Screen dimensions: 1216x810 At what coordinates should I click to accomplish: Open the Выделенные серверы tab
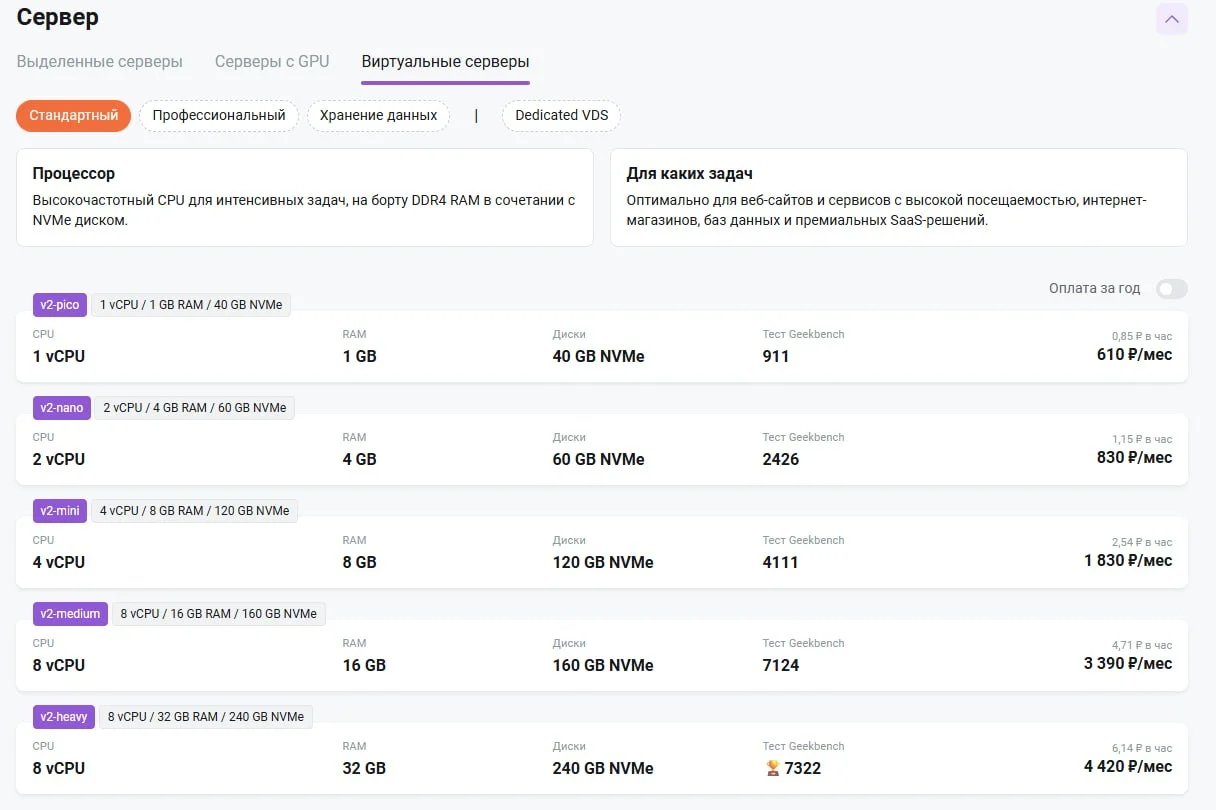pyautogui.click(x=100, y=62)
